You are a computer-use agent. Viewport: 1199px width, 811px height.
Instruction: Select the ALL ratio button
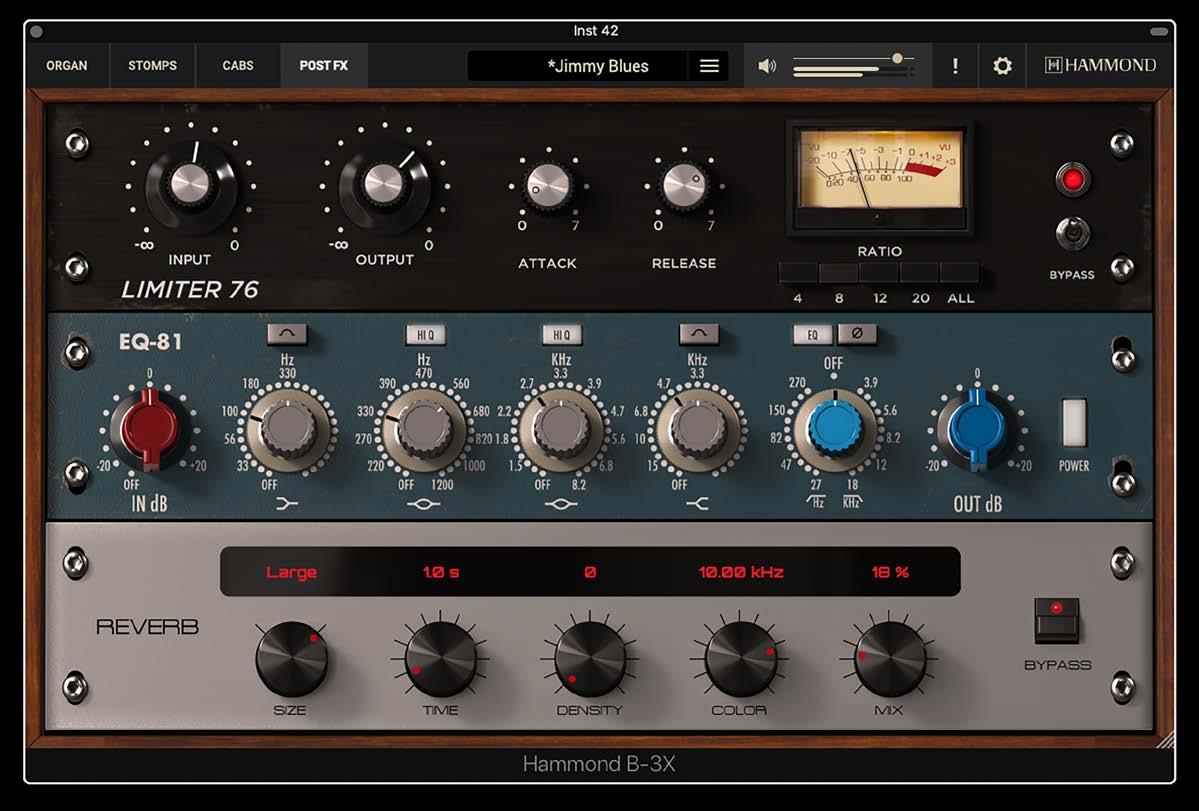(960, 274)
